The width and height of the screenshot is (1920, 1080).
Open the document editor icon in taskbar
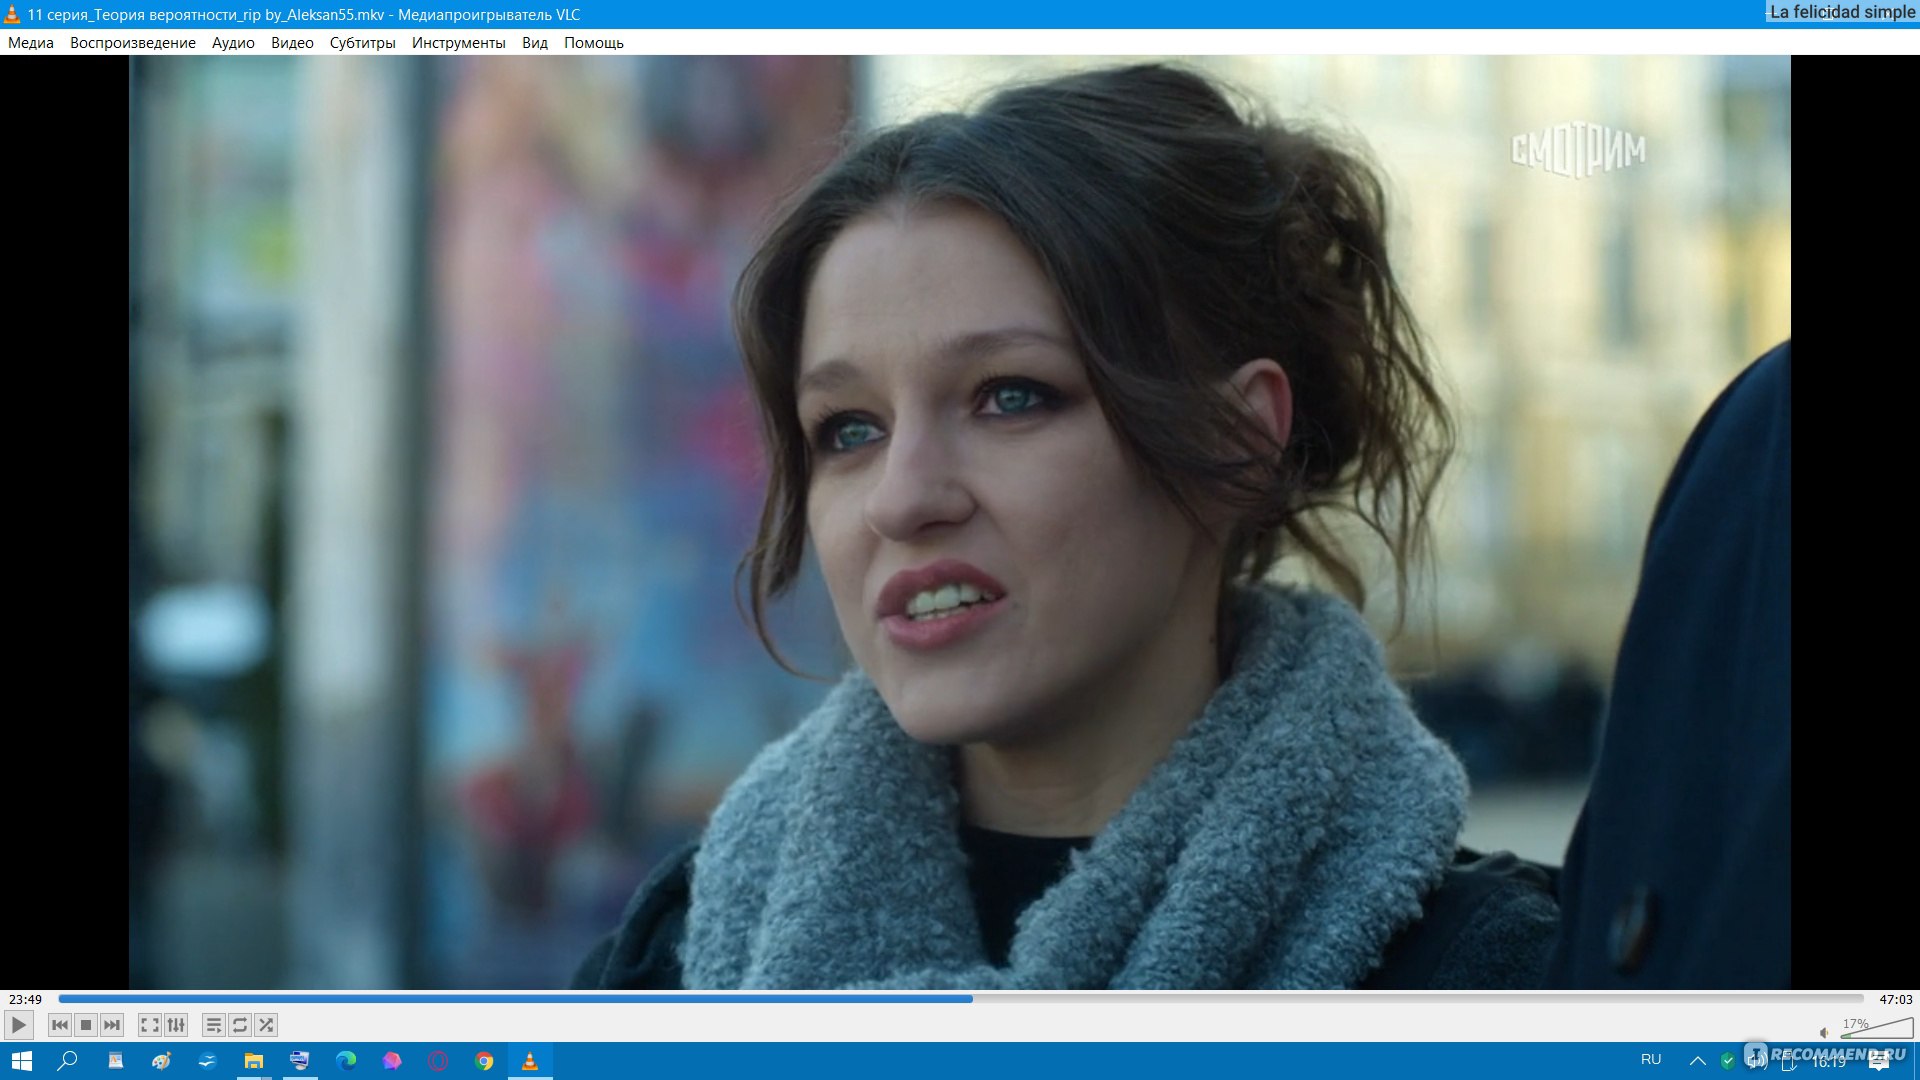(x=115, y=1061)
